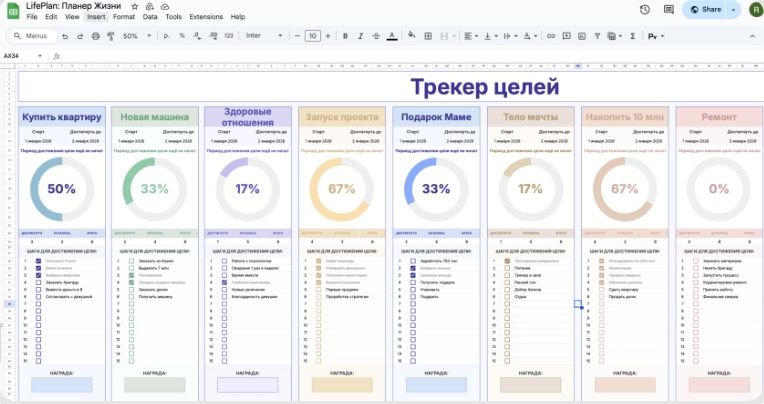This screenshot has width=764, height=404.
Task: Open the File menu
Action: pyautogui.click(x=32, y=17)
